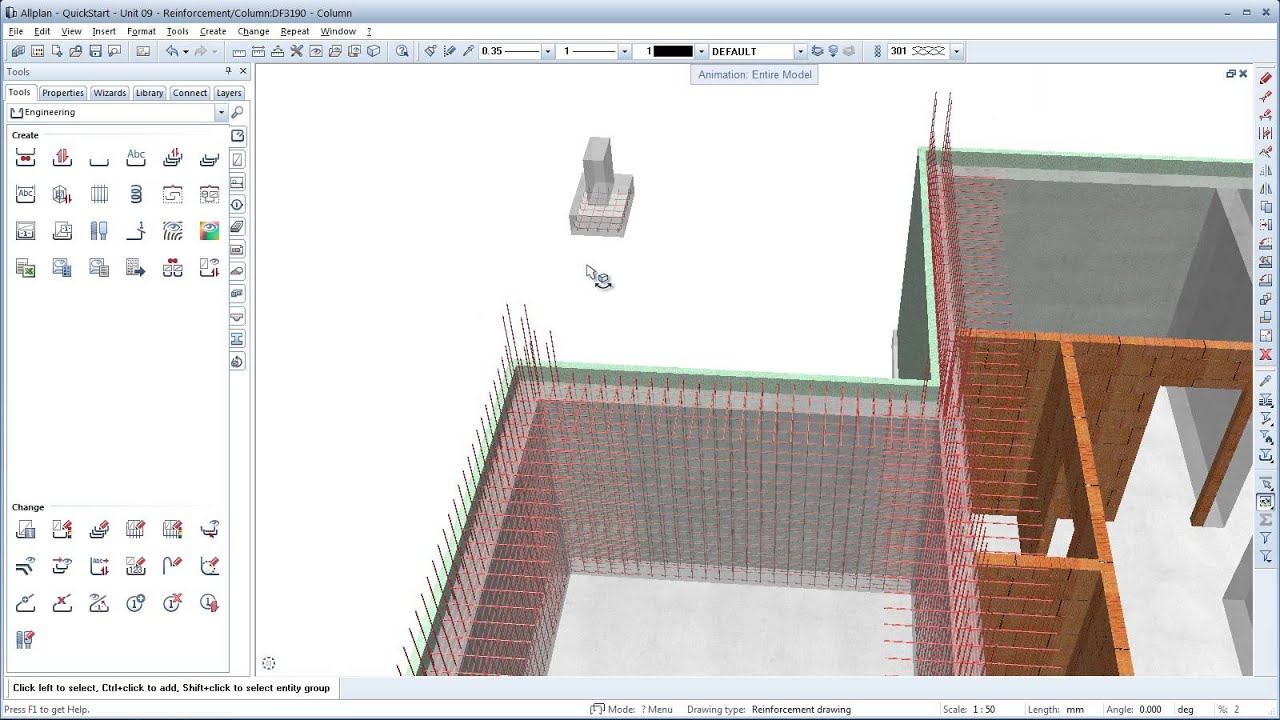Select the Abc label icon in Create
1280x720 pixels.
136,157
